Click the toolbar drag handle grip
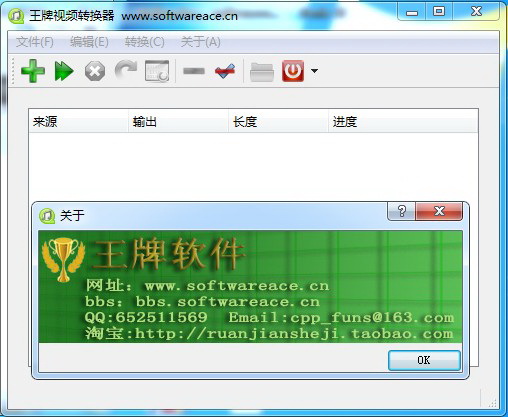This screenshot has width=508, height=417. [x=13, y=71]
